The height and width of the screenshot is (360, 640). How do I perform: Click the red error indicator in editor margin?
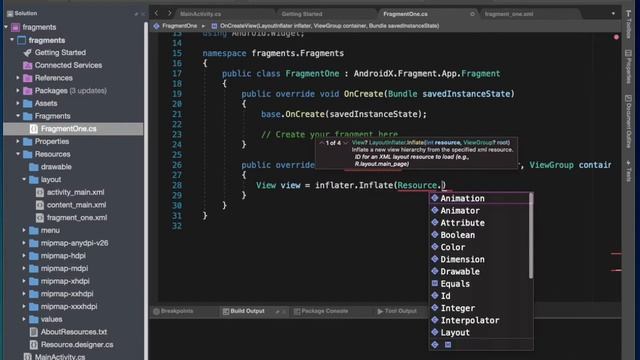(616, 37)
